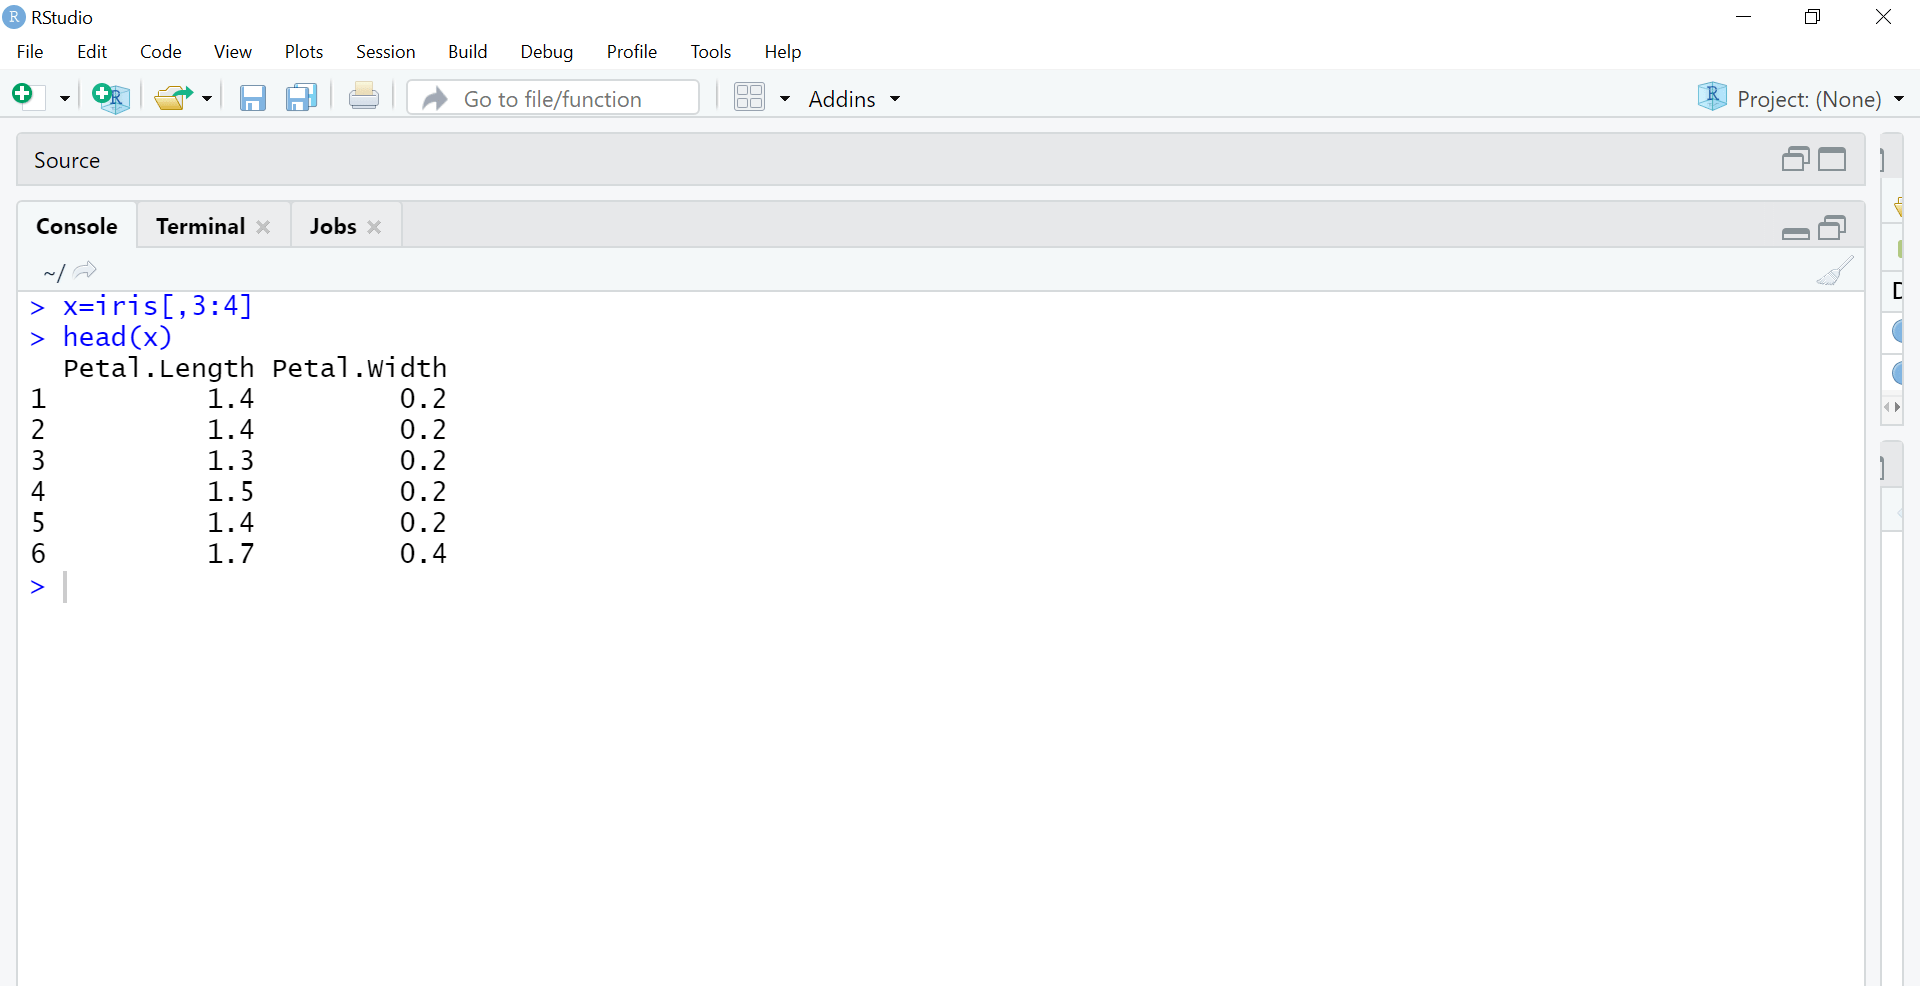Save the current document
Screen dimensions: 1920x986
click(x=253, y=97)
